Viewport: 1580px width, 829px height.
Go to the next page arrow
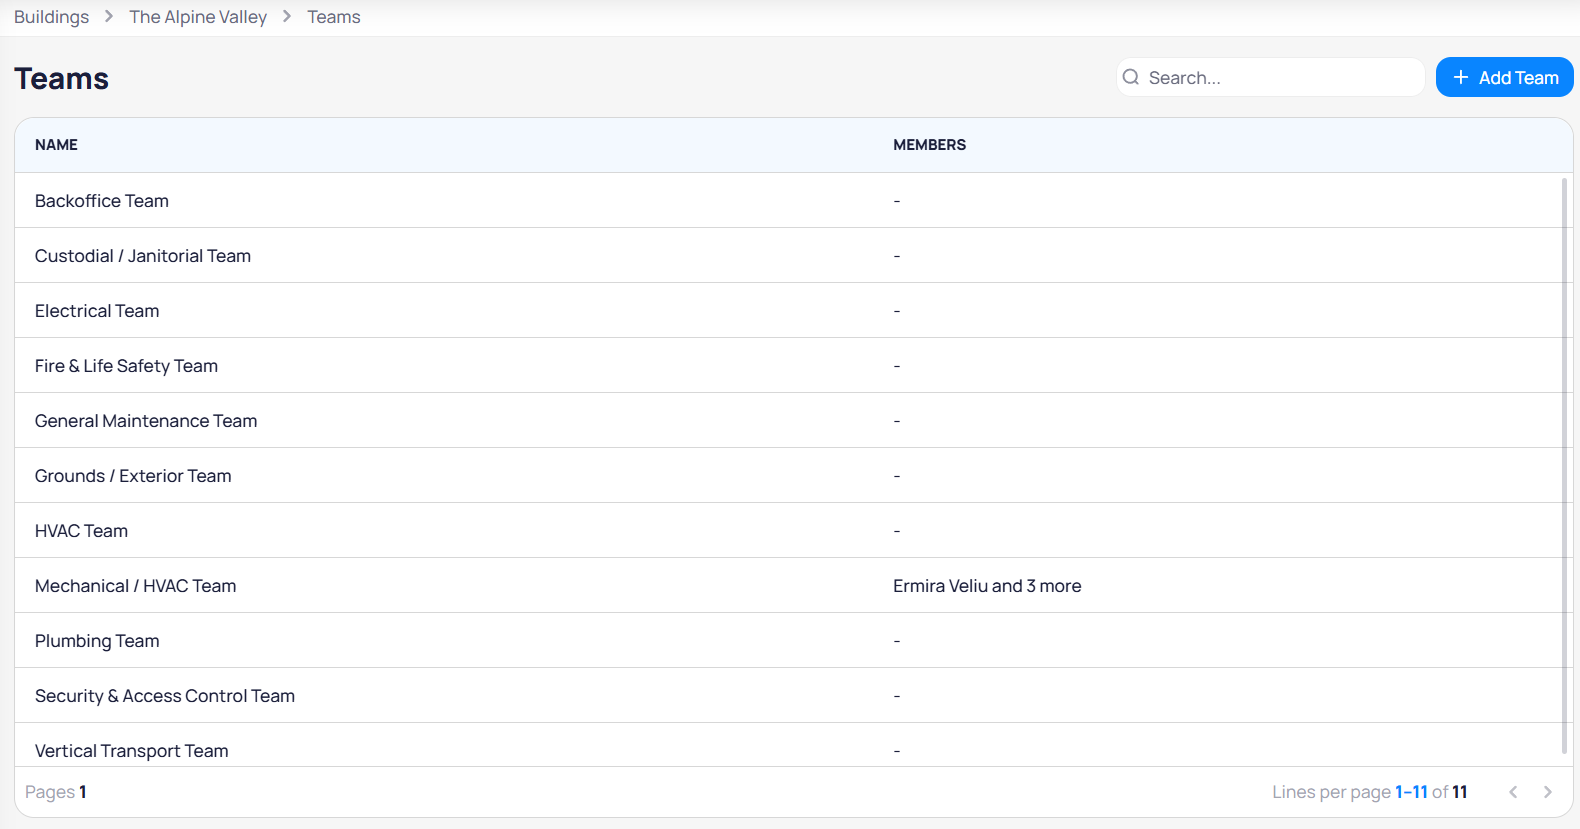pos(1547,792)
